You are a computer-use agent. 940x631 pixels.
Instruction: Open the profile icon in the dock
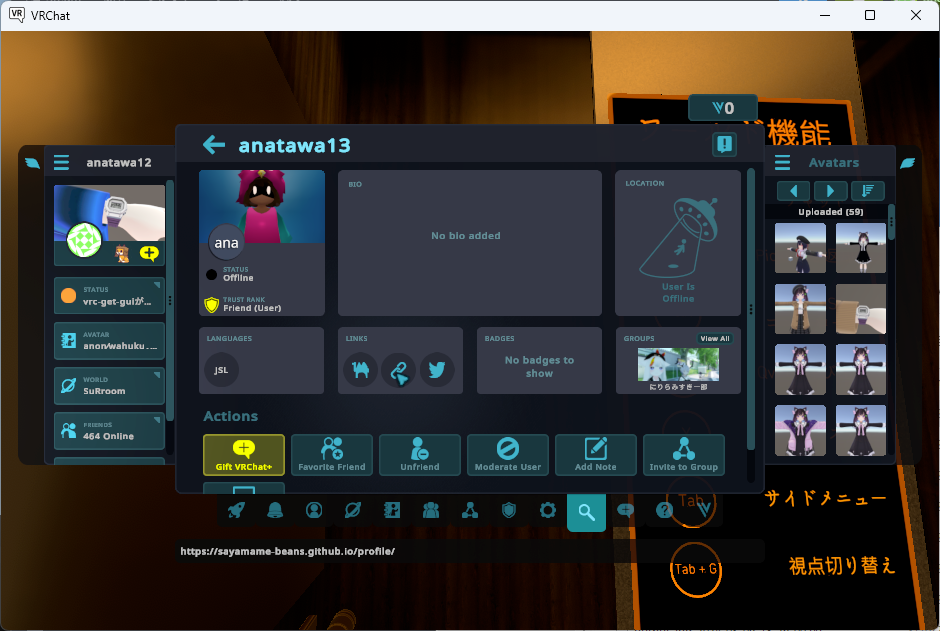point(314,511)
